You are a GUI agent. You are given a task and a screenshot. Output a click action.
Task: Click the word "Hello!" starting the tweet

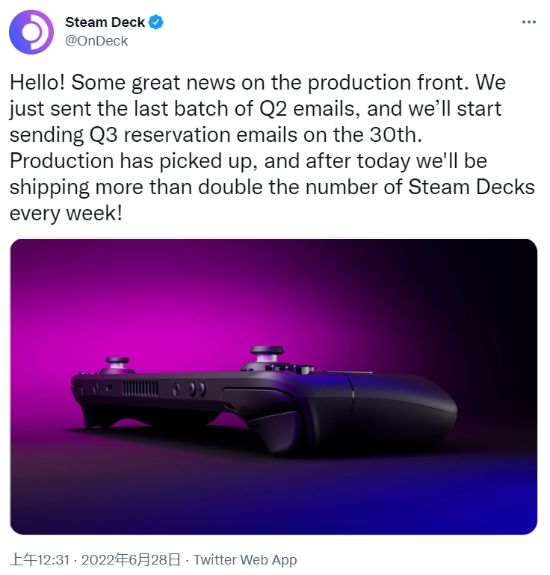(x=37, y=82)
